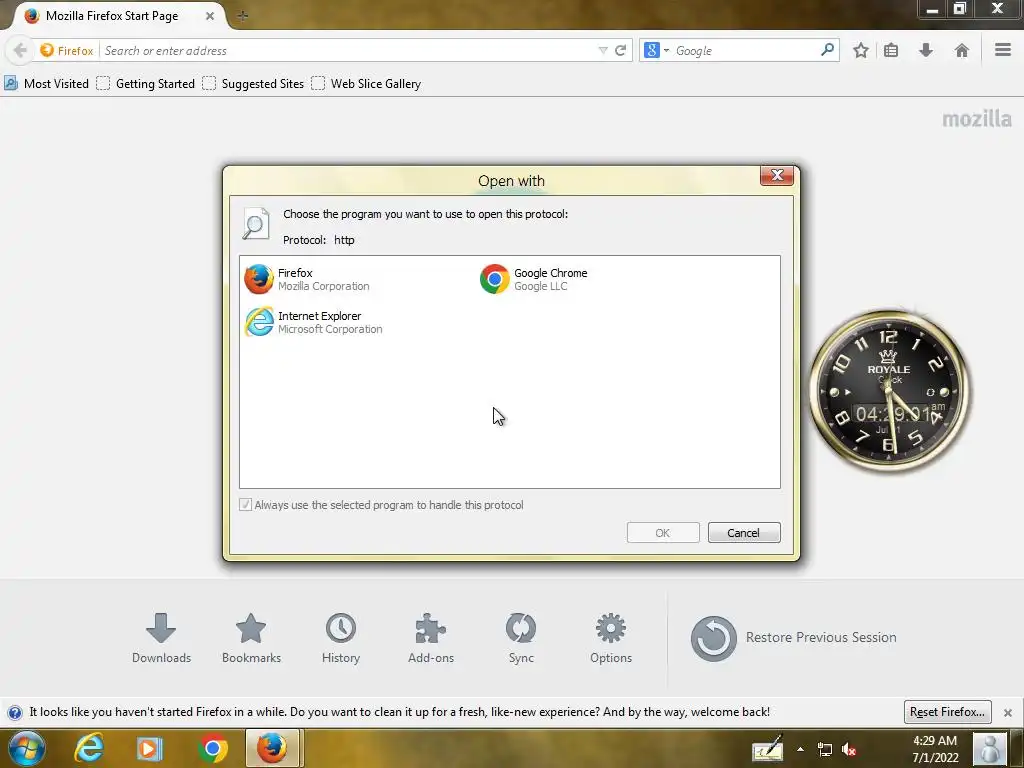Image resolution: width=1024 pixels, height=768 pixels.
Task: Show hidden system tray icons arrow
Action: point(800,749)
